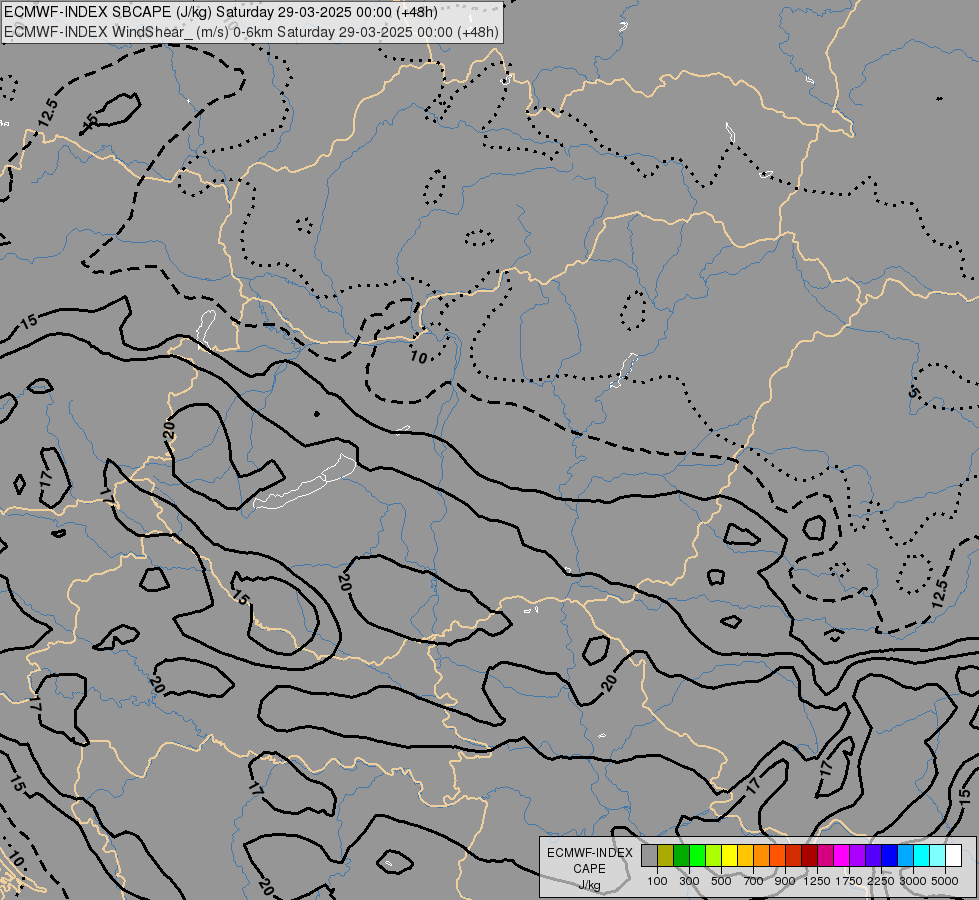Select the bright magenta legend swatch
Viewport: 979px width, 900px height.
(842, 856)
